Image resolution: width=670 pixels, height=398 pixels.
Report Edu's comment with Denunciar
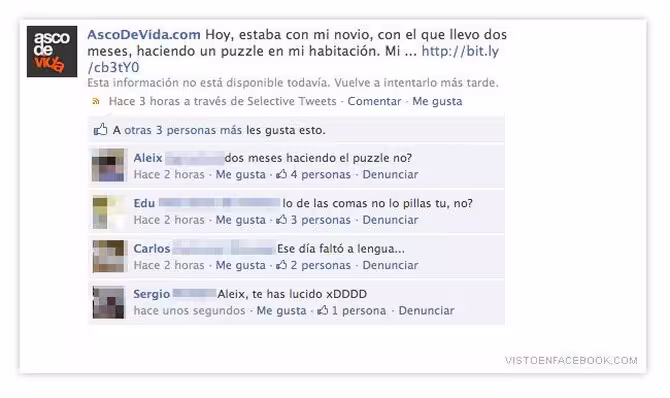click(390, 220)
